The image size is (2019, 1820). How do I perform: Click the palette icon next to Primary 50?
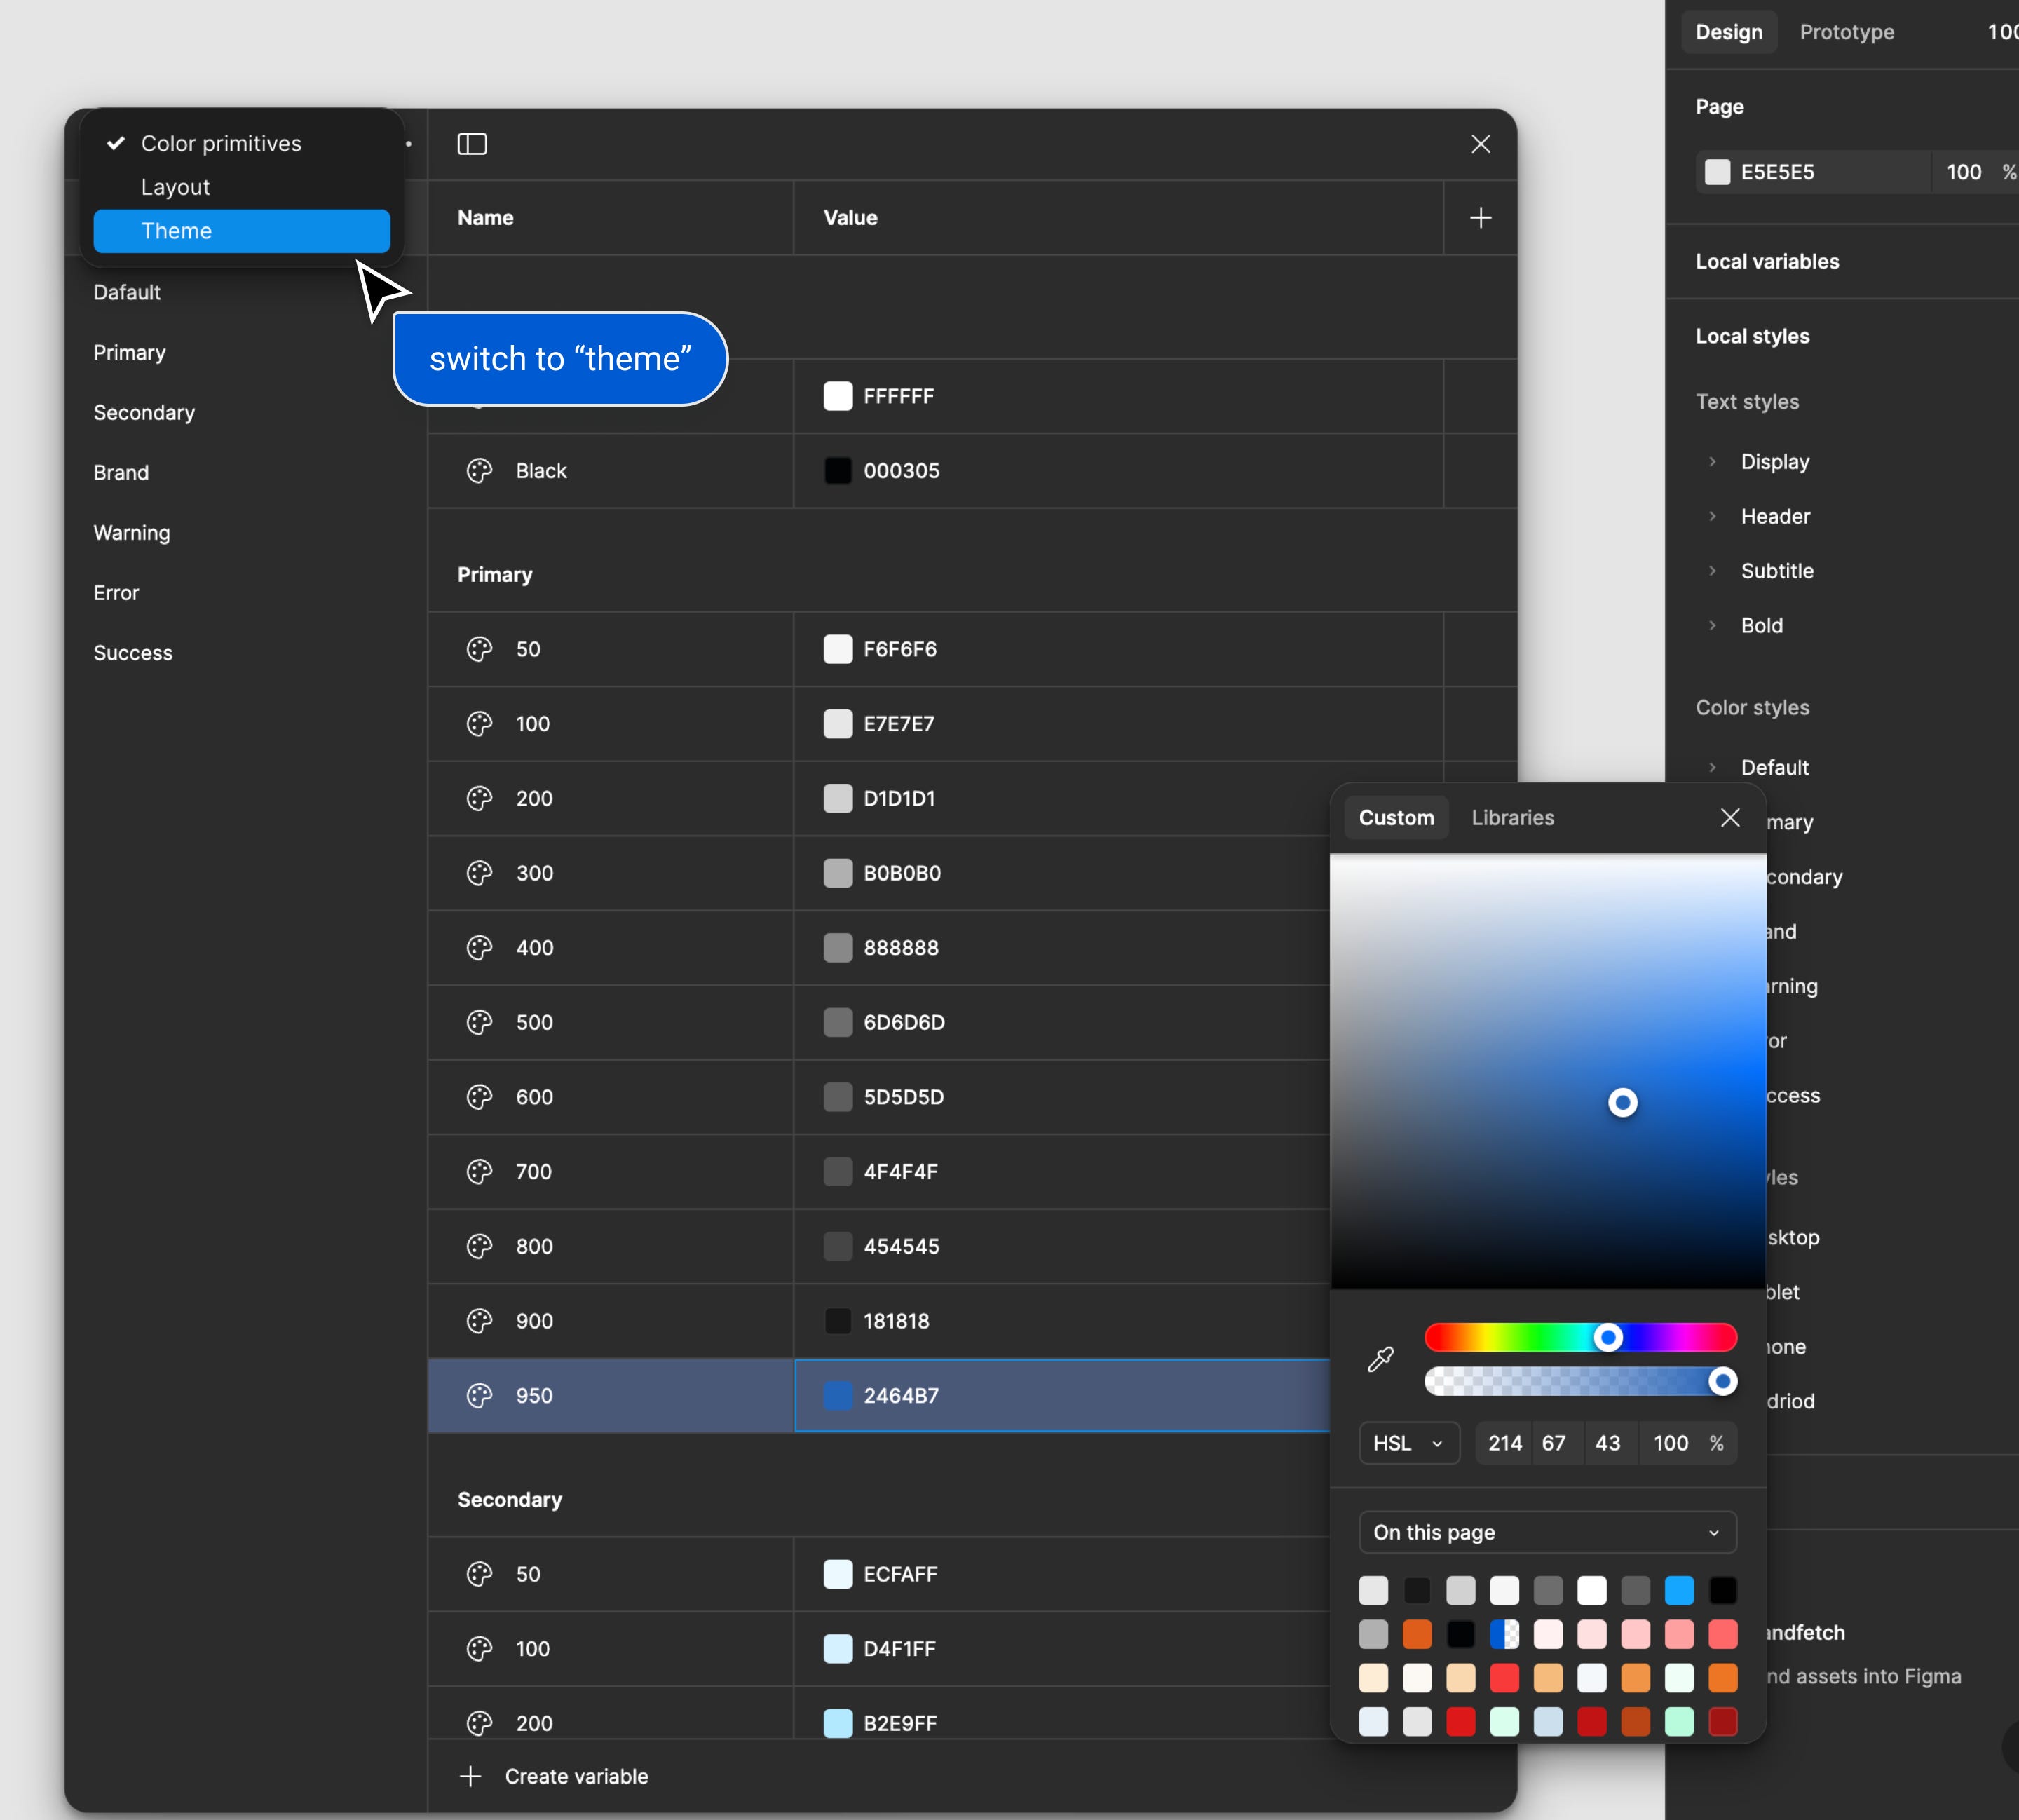479,649
